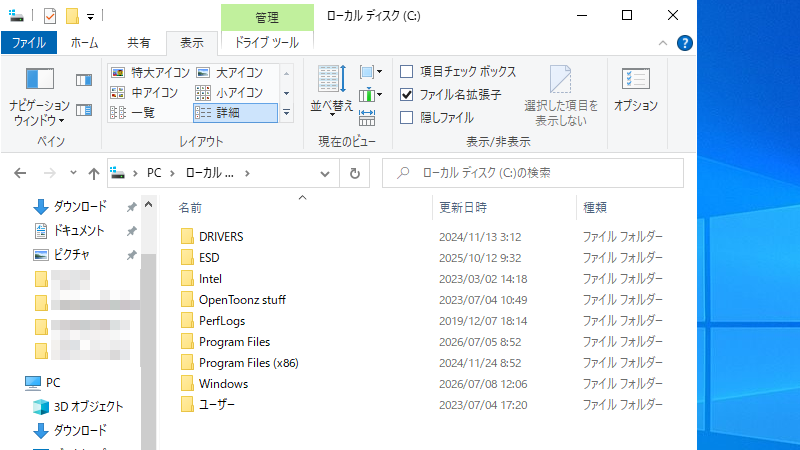Click the New Folder quick access icon

click(72, 16)
